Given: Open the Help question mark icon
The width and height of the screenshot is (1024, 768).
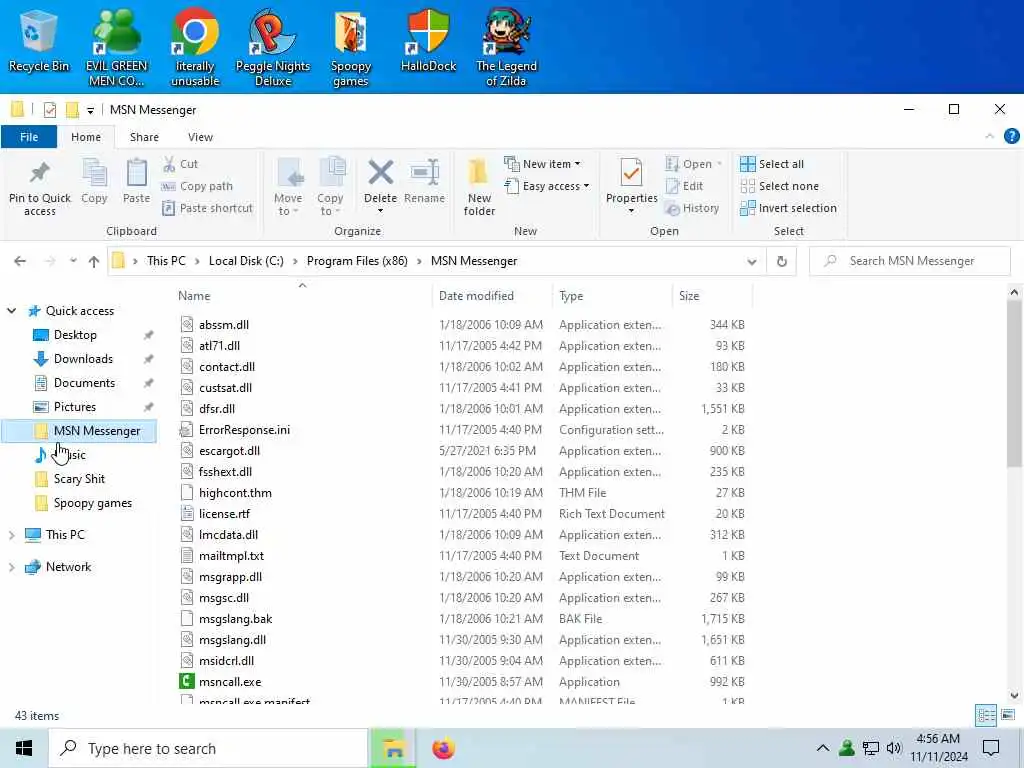Looking at the screenshot, I should tap(1012, 136).
